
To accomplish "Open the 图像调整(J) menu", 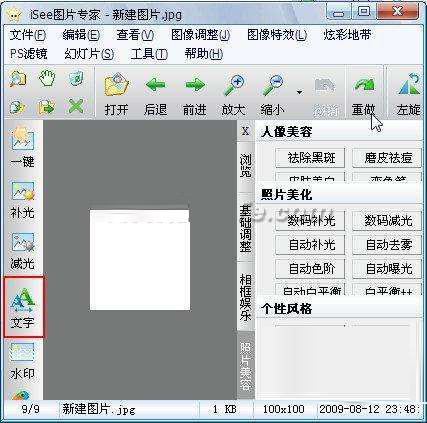I will pos(200,35).
